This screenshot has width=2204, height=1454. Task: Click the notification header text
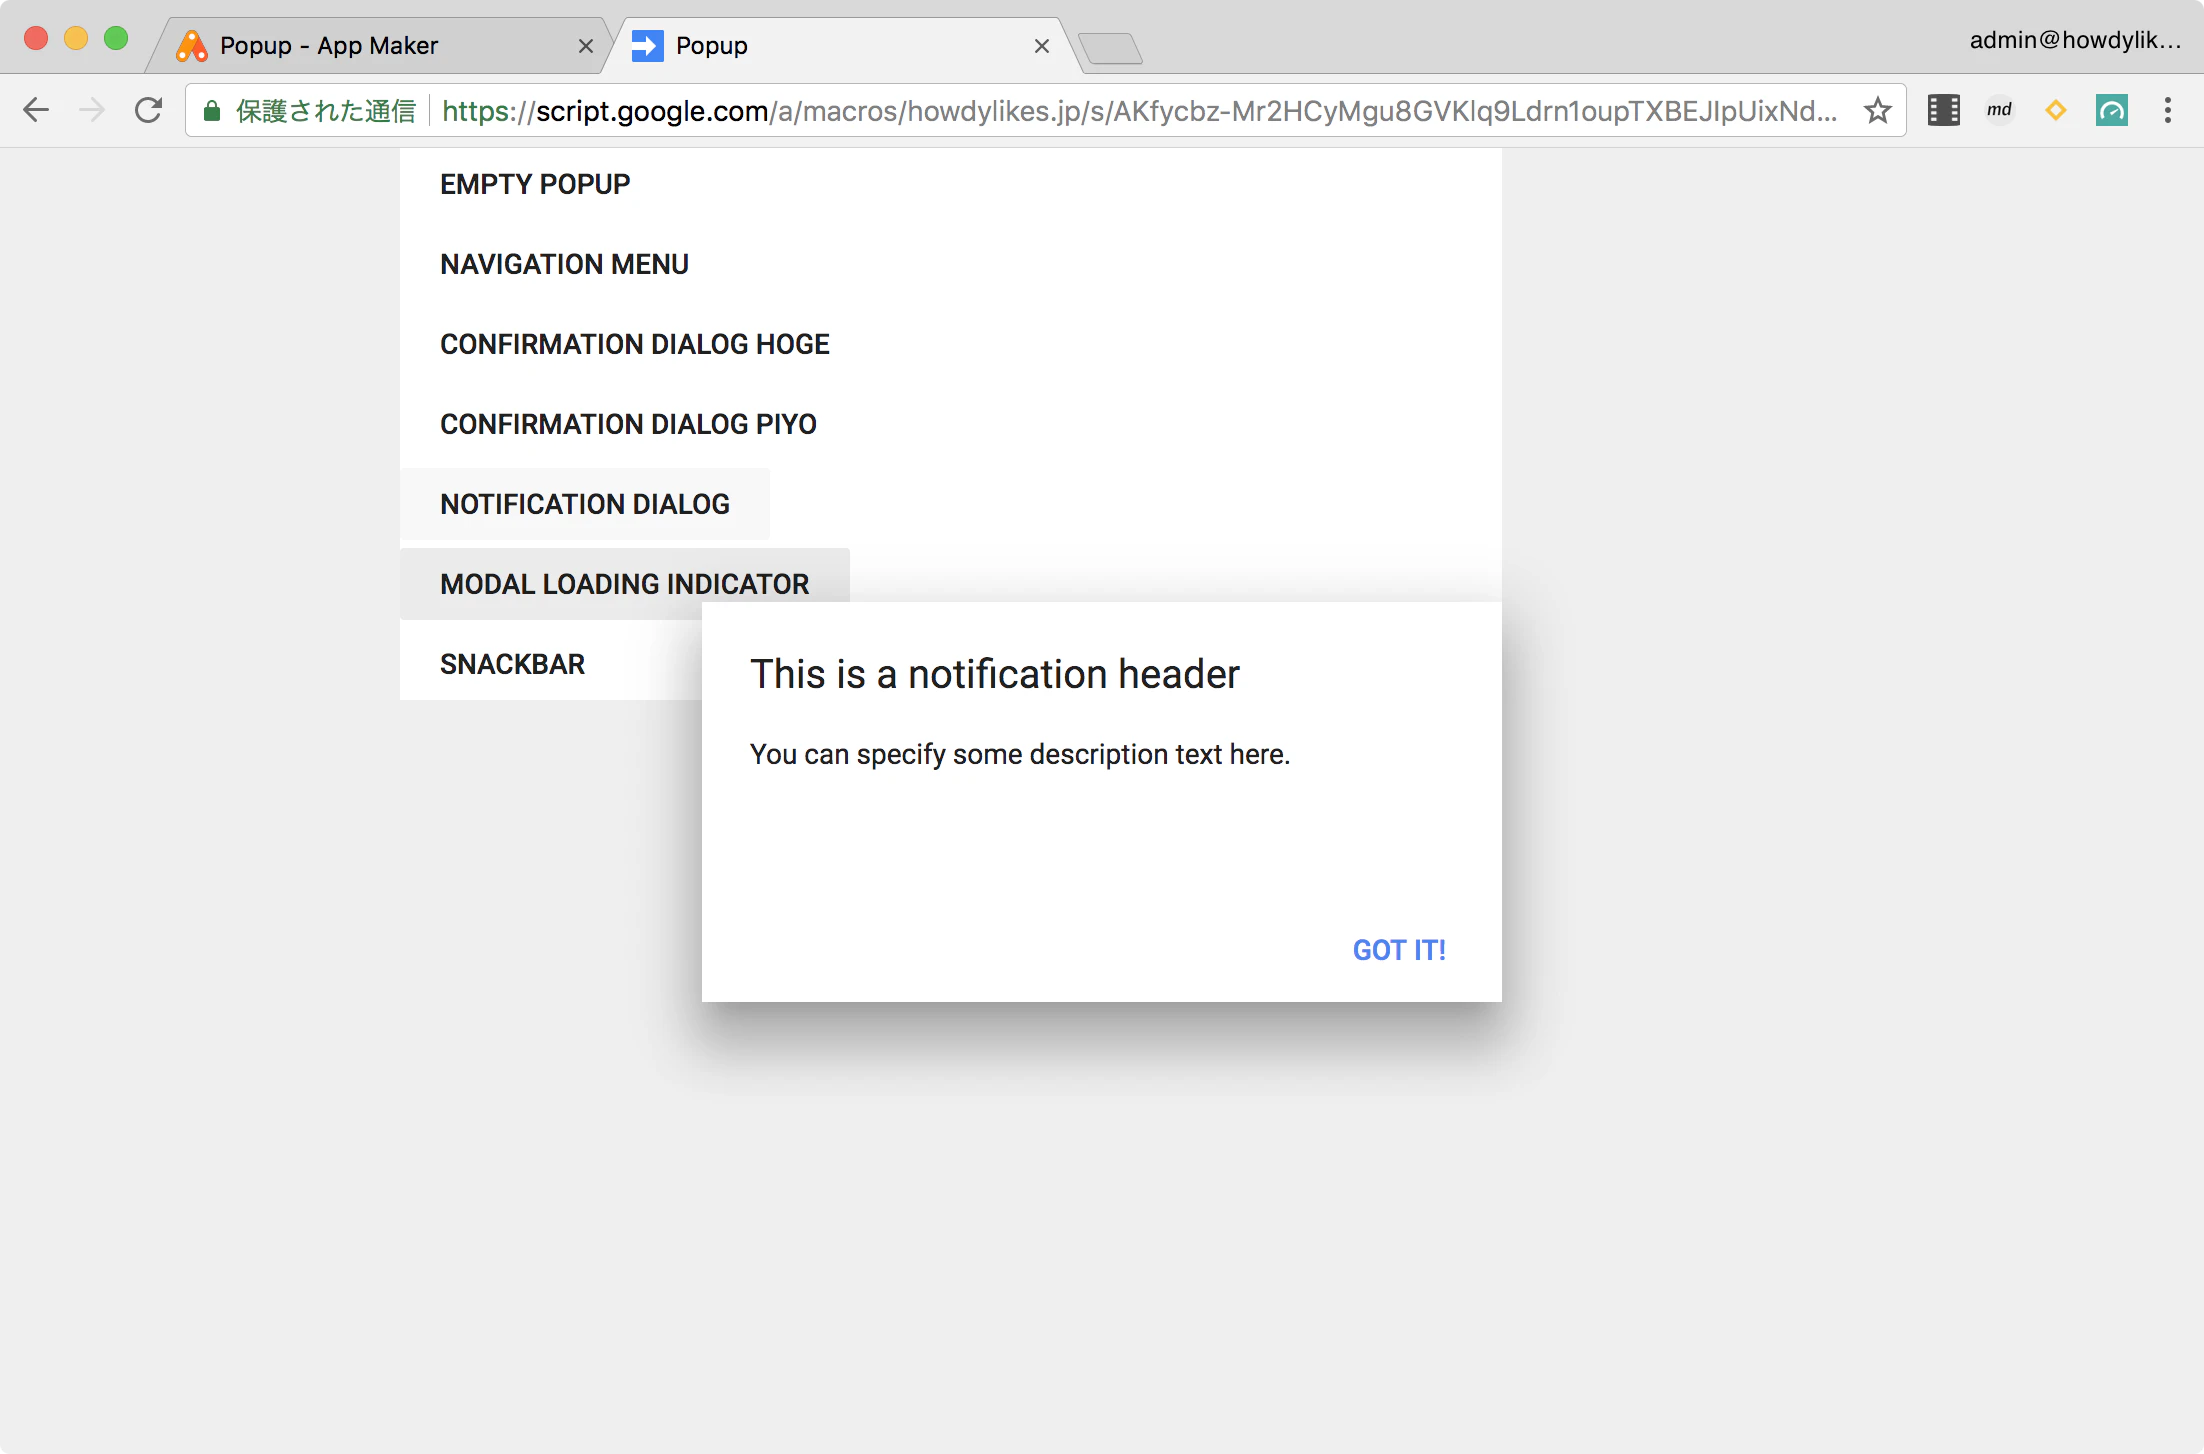click(995, 674)
